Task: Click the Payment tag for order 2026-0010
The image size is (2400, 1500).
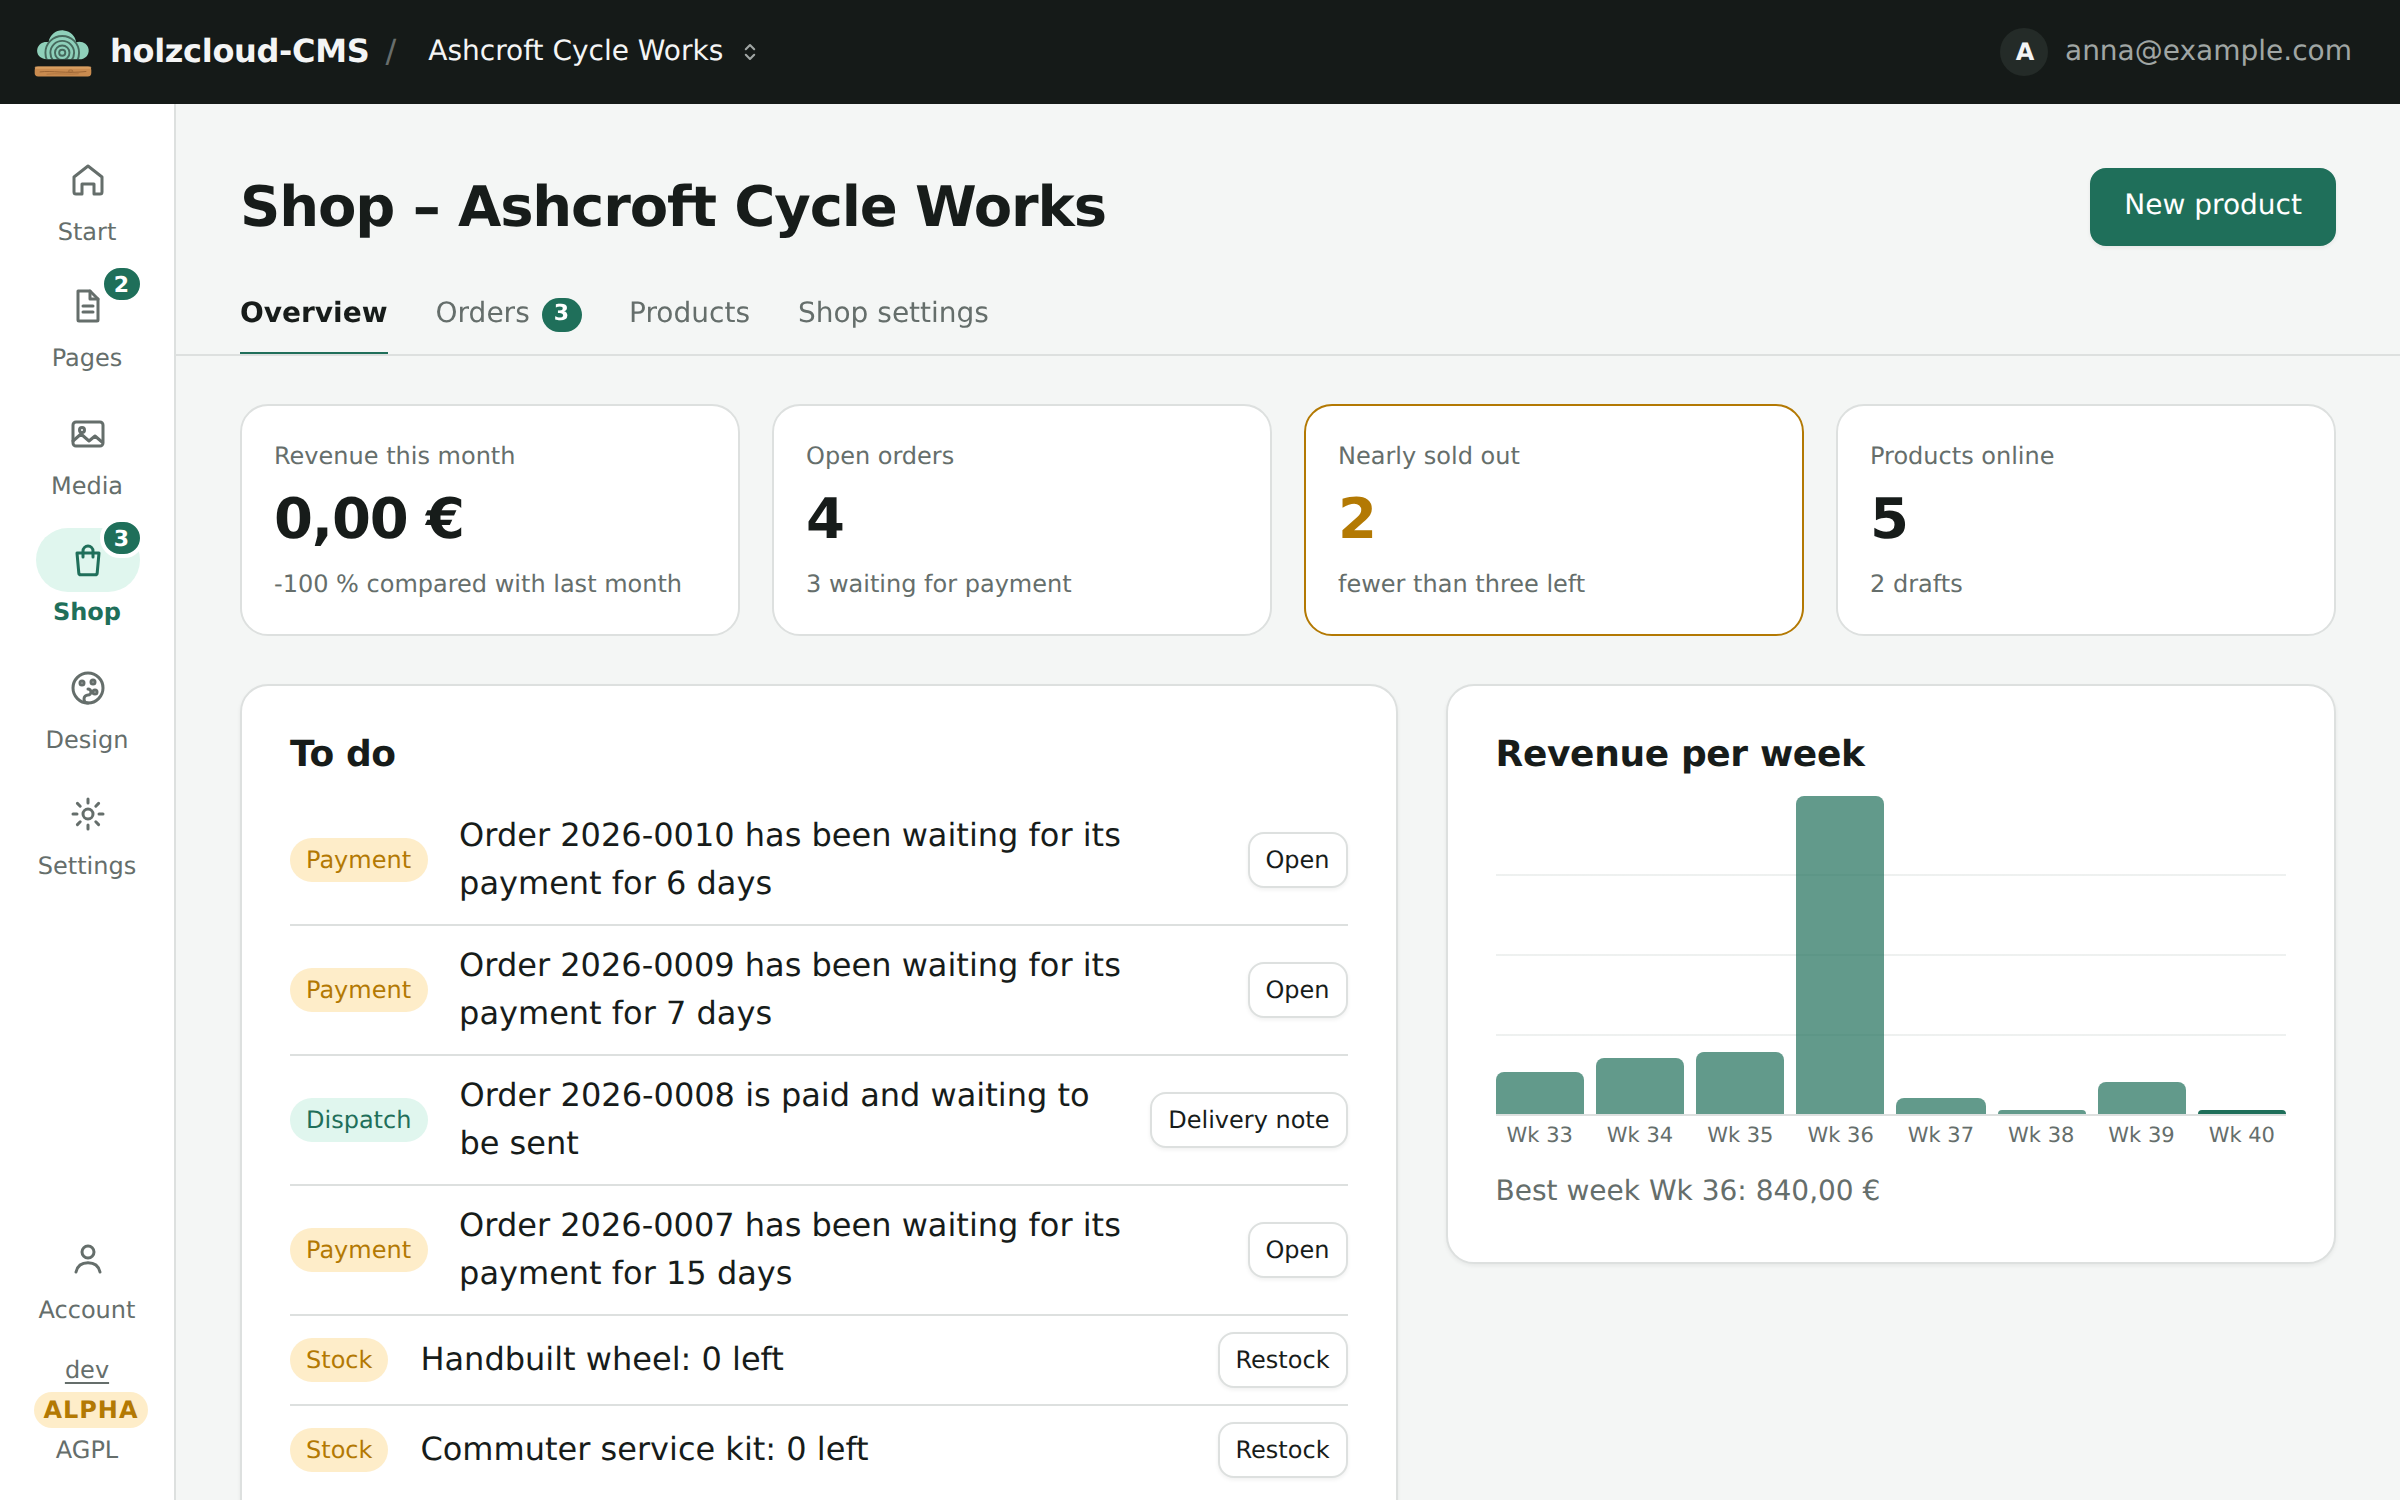Action: coord(358,860)
